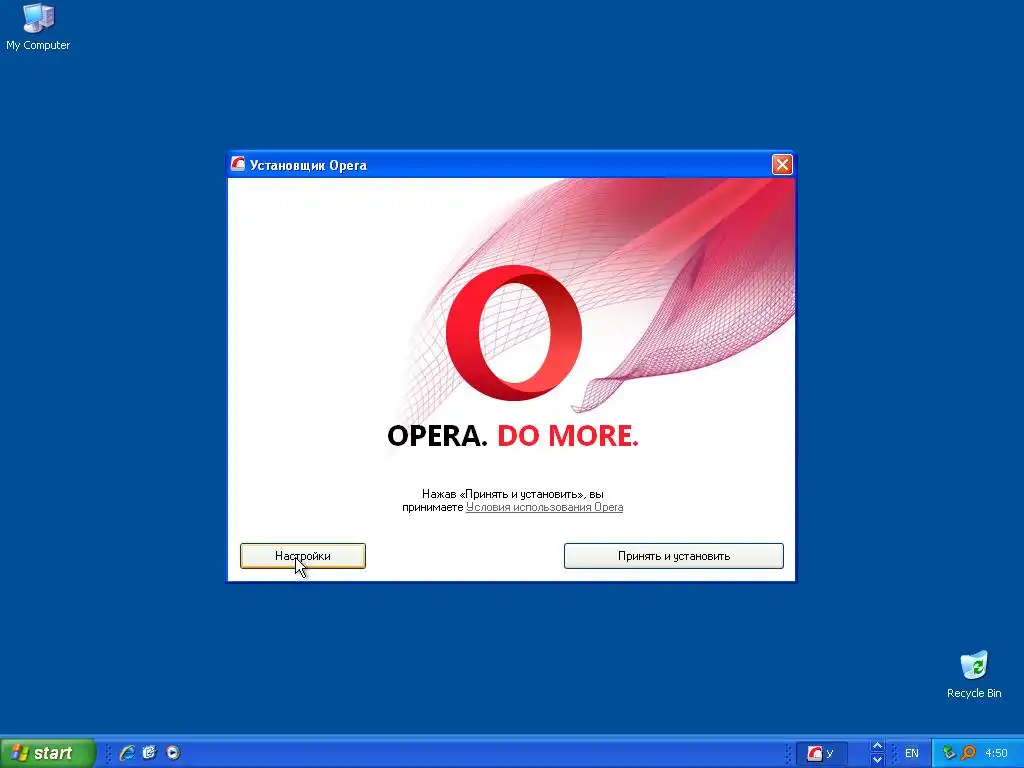This screenshot has height=768, width=1024.
Task: Click the OPERA. DO MORE. slogan text
Action: click(513, 436)
